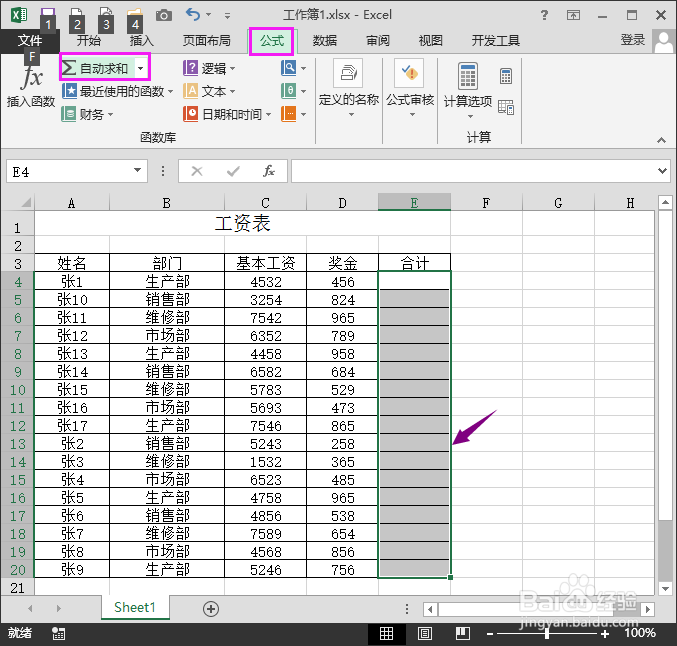Open the Formula Auditing group
The image size is (677, 646).
(410, 89)
